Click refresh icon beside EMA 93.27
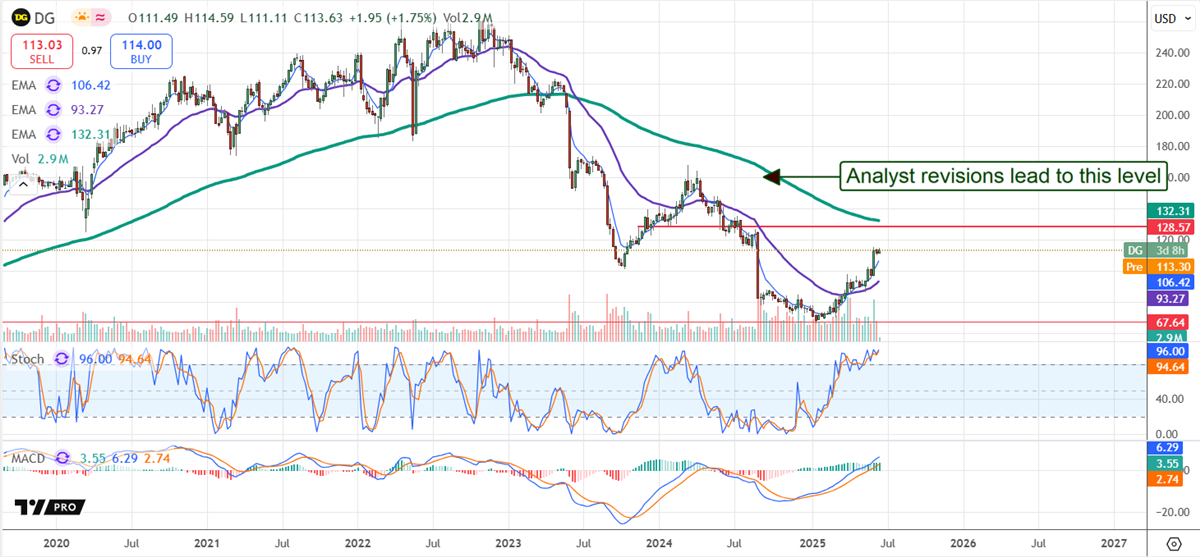 pyautogui.click(x=53, y=111)
